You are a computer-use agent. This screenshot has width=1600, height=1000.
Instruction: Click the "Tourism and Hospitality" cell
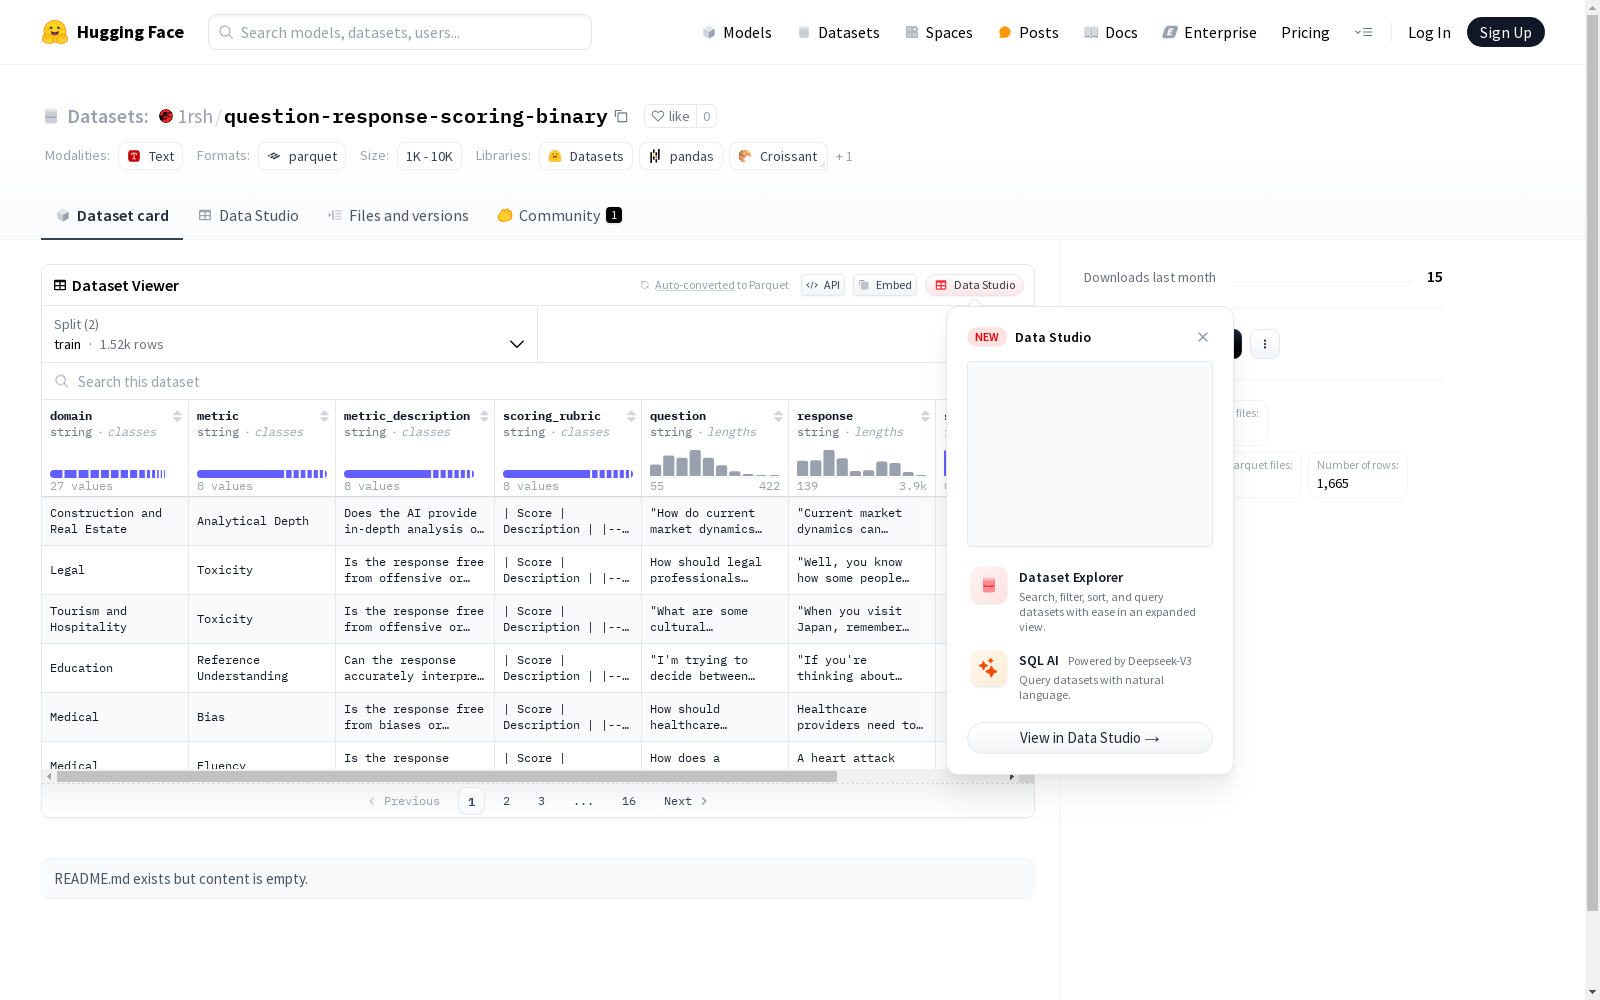pos(115,619)
